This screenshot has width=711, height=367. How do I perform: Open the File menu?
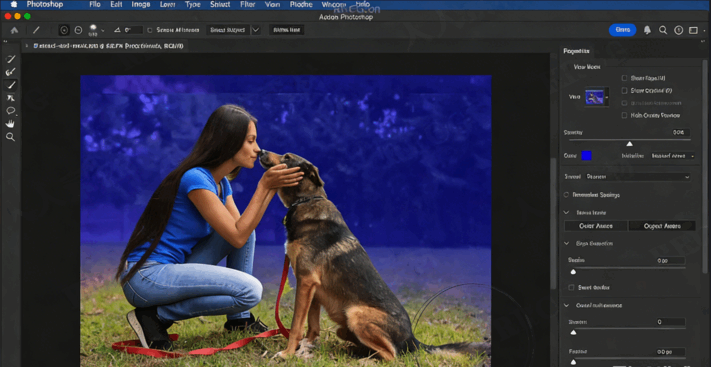[95, 5]
